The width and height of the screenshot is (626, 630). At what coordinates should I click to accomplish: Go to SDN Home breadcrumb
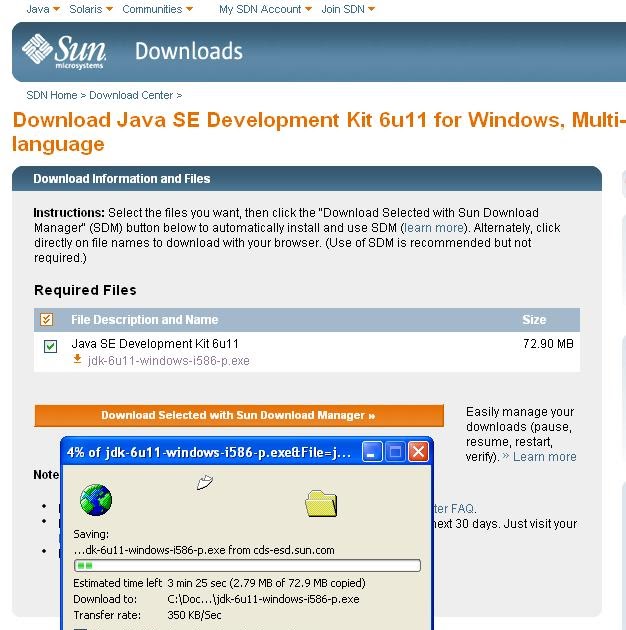click(x=51, y=95)
